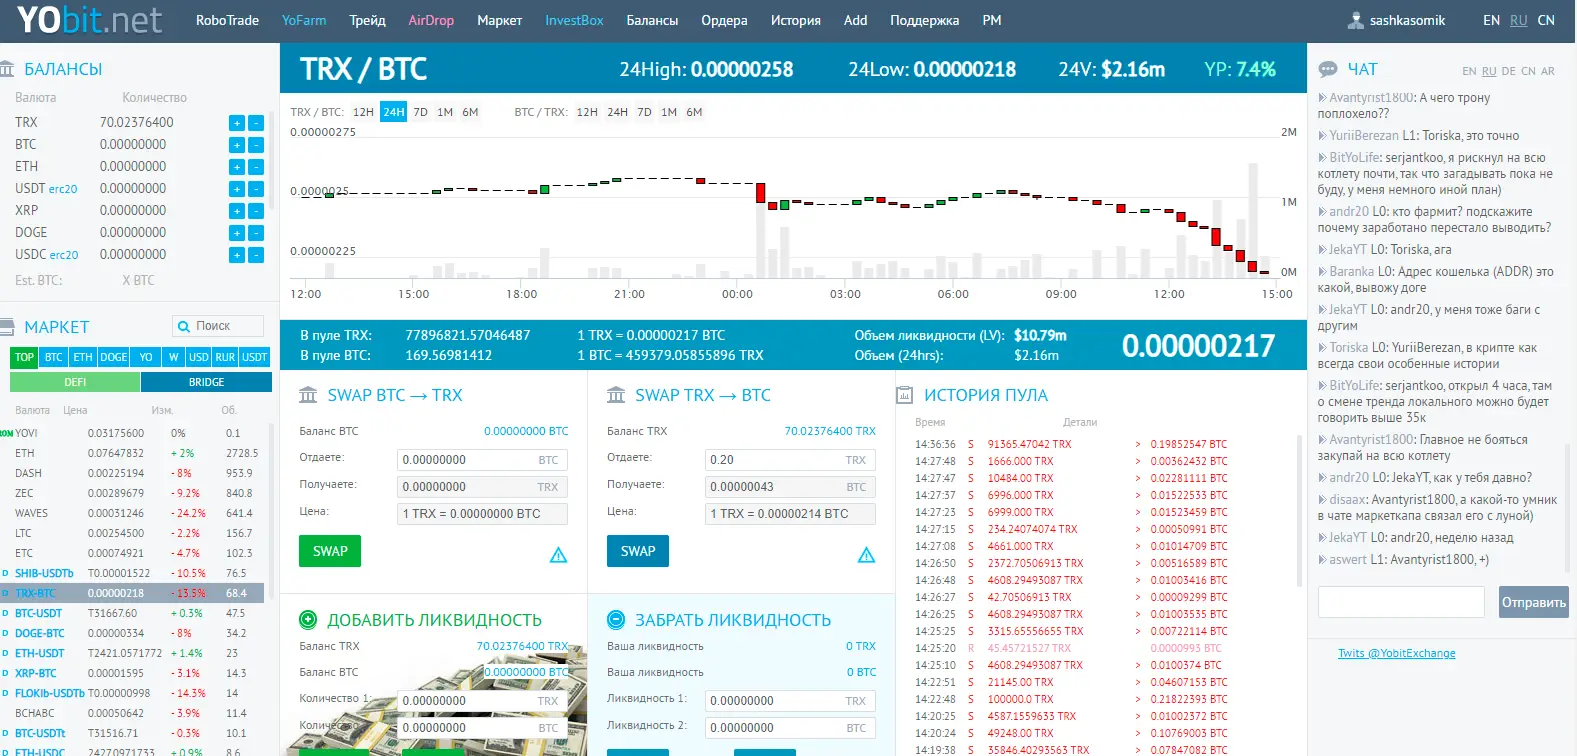1577x756 pixels.
Task: Click the minus withdraw icon for USDC erc20
Action: click(x=256, y=255)
